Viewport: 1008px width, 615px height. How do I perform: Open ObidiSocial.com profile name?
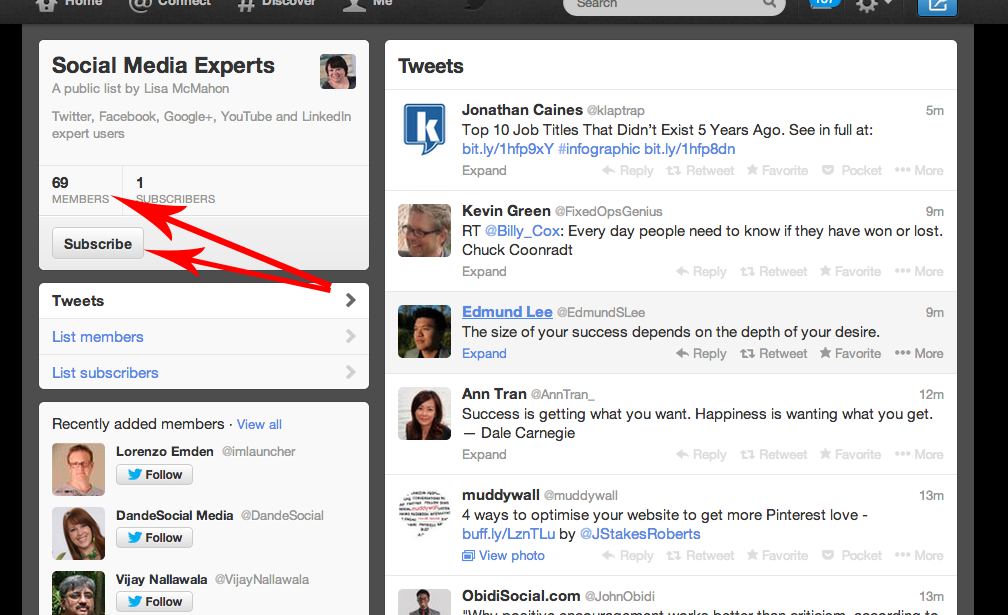coord(521,596)
